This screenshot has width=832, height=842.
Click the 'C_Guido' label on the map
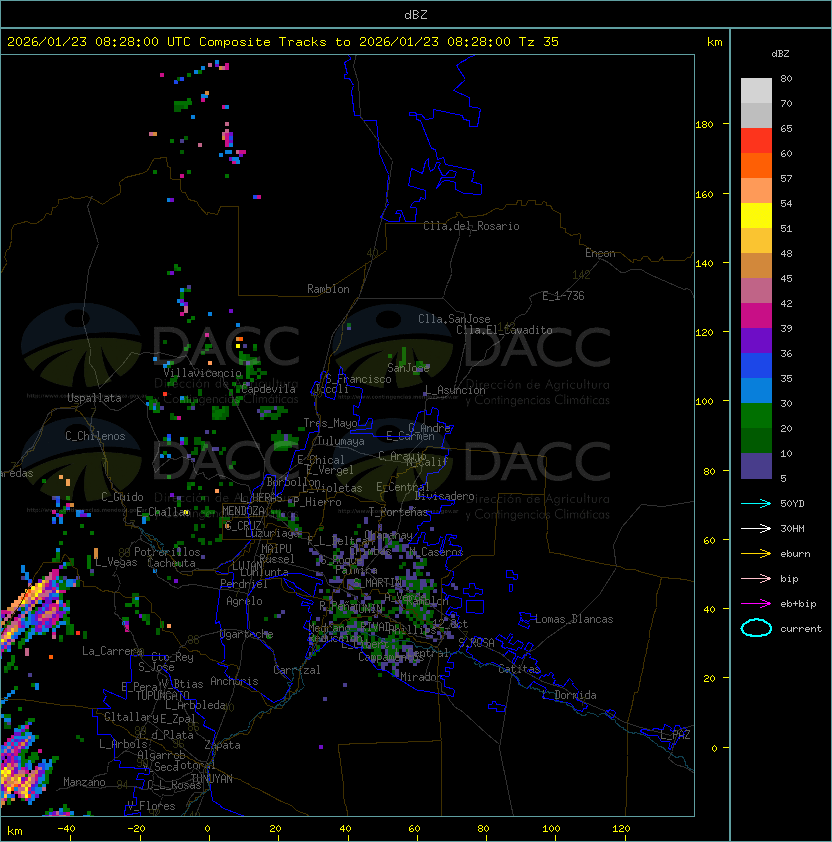(122, 497)
